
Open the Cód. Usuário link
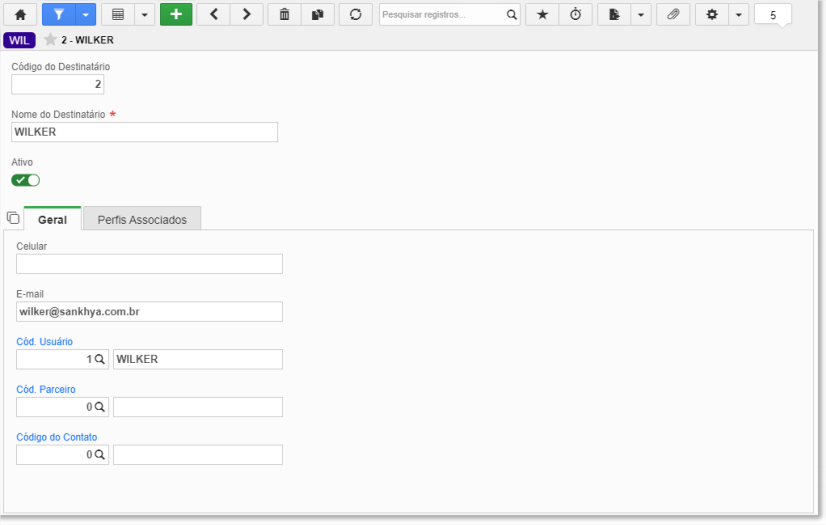(44, 342)
